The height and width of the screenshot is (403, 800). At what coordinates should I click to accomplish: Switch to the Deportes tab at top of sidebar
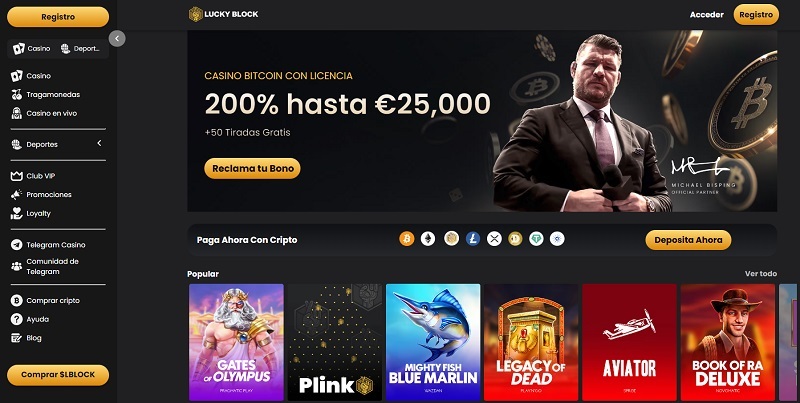[80, 48]
